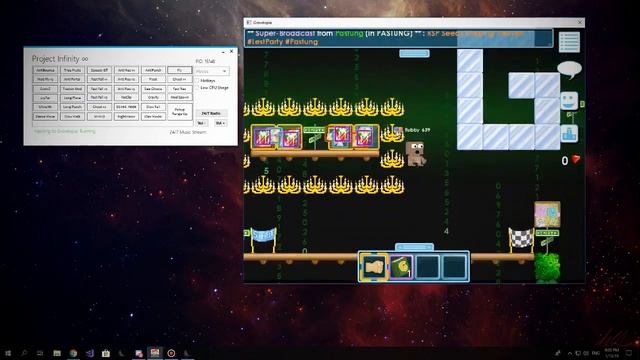
Task: Open the dropdown below the PID label
Action: [212, 71]
